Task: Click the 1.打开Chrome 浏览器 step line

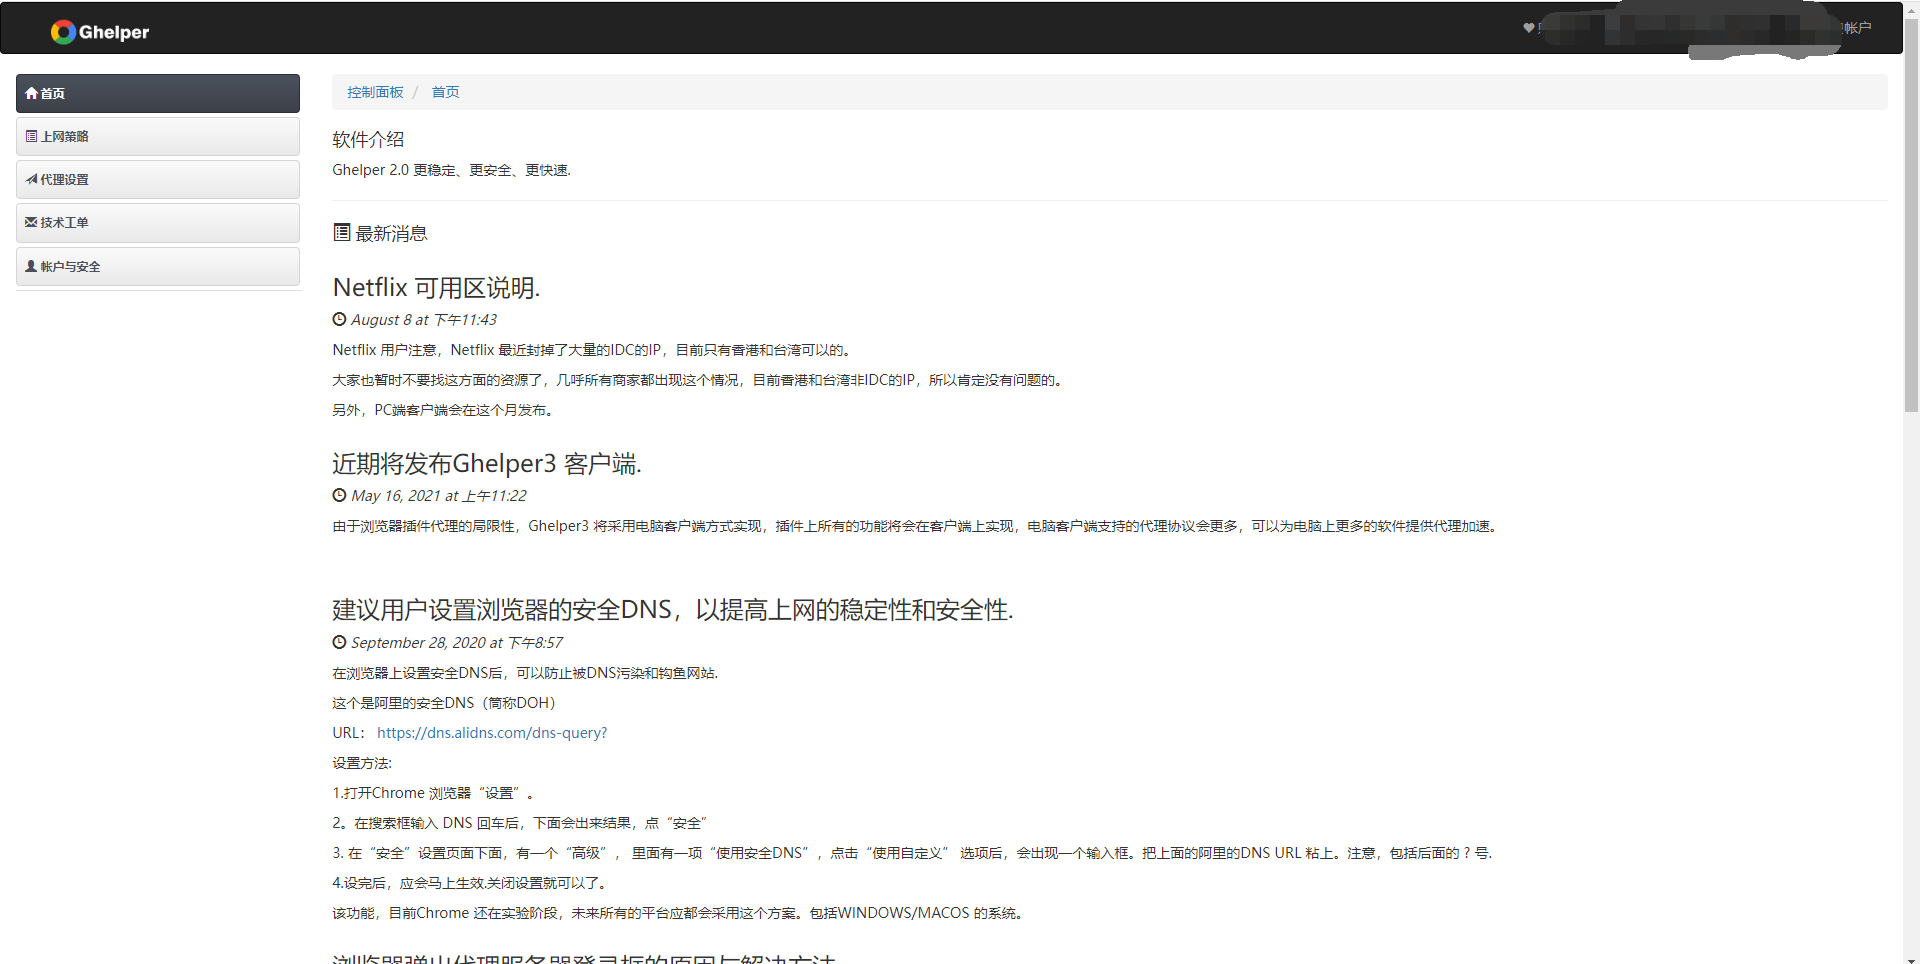Action: tap(432, 793)
